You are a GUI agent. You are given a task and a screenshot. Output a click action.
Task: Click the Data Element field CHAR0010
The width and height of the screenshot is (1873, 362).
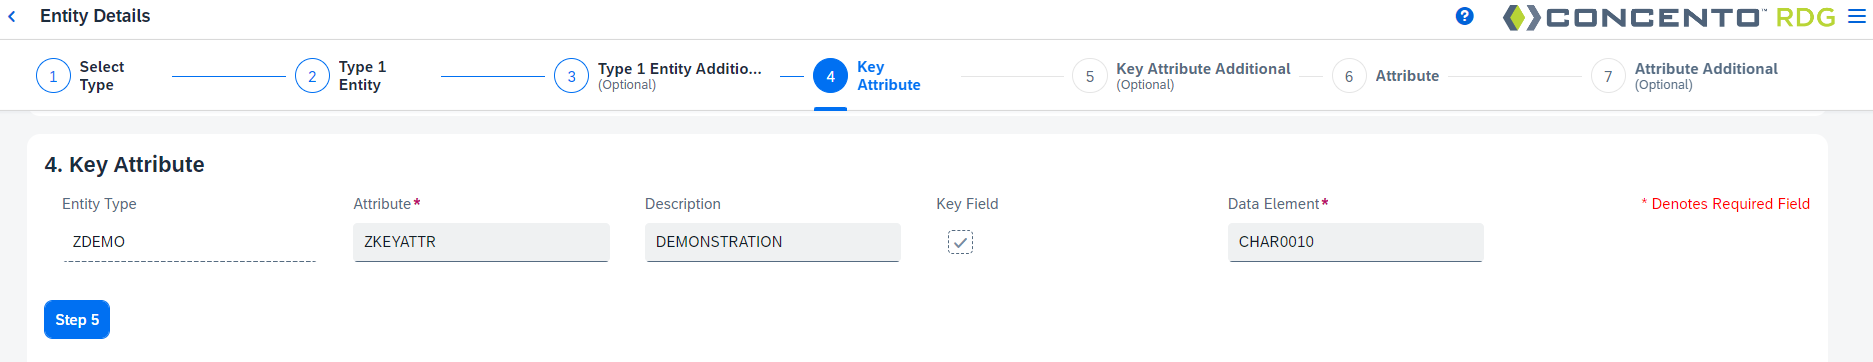[1355, 242]
